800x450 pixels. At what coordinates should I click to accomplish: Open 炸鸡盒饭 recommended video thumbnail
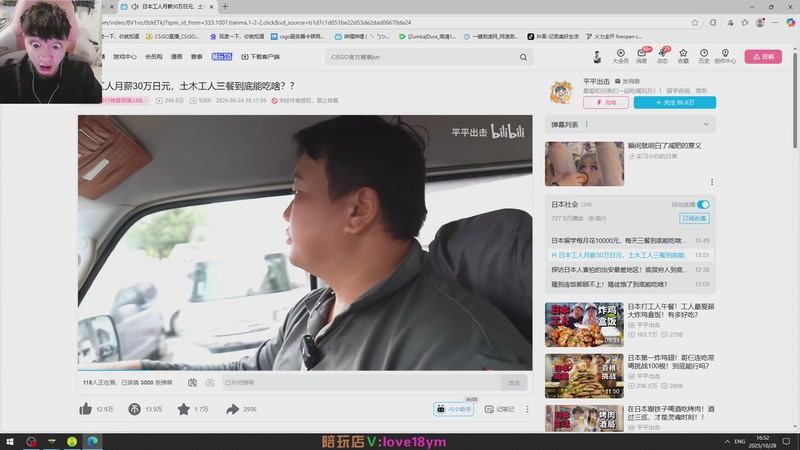pos(584,324)
